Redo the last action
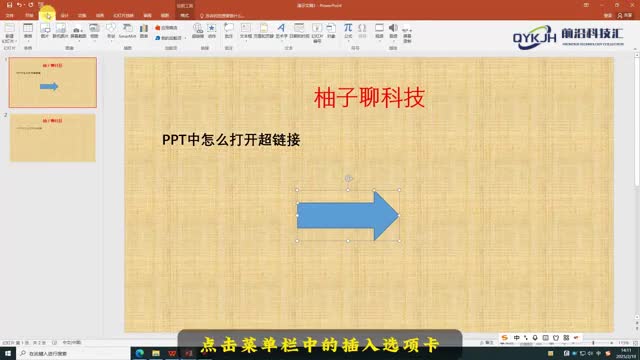 (31, 5)
